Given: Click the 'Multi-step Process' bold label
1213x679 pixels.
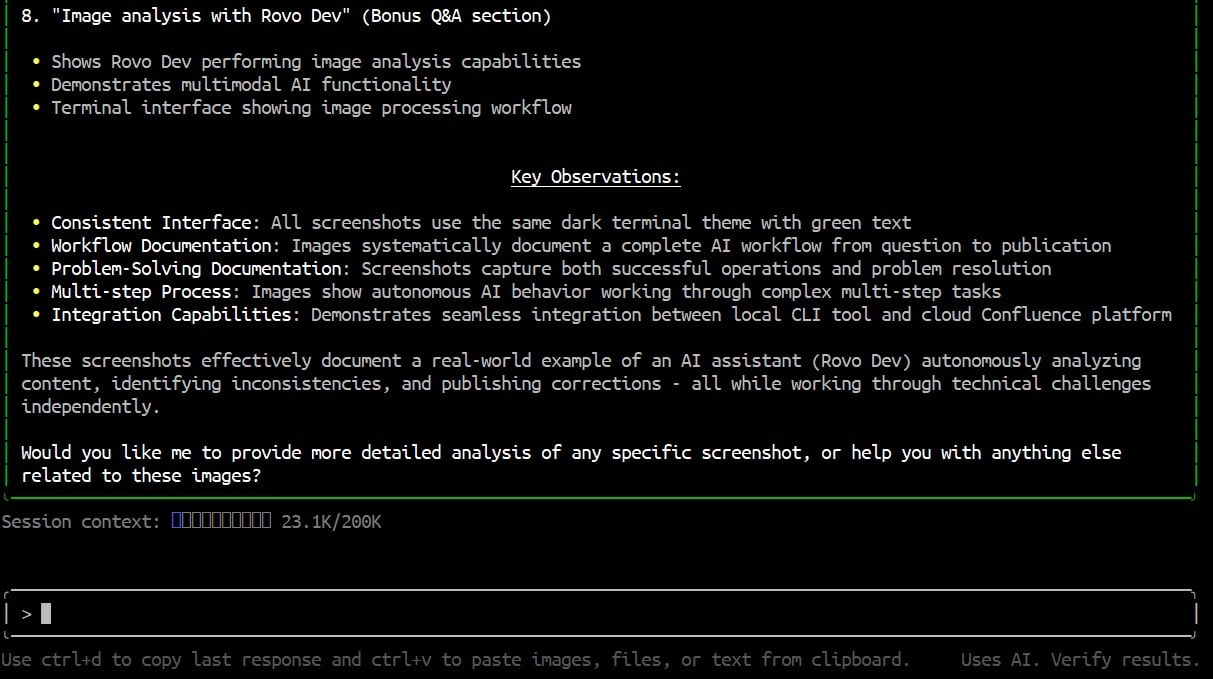Looking at the screenshot, I should (x=141, y=291).
